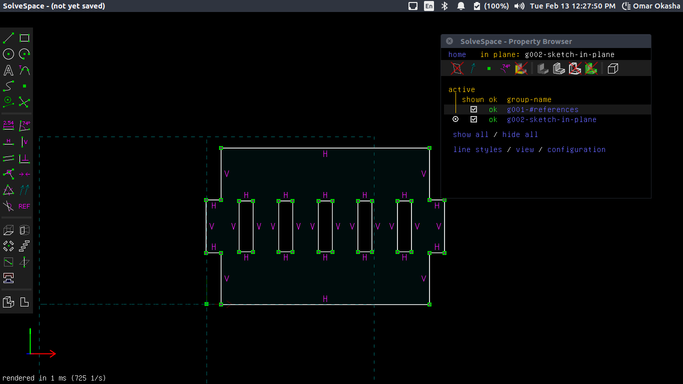
Task: Open the Omar Okasha user menu
Action: click(x=651, y=6)
